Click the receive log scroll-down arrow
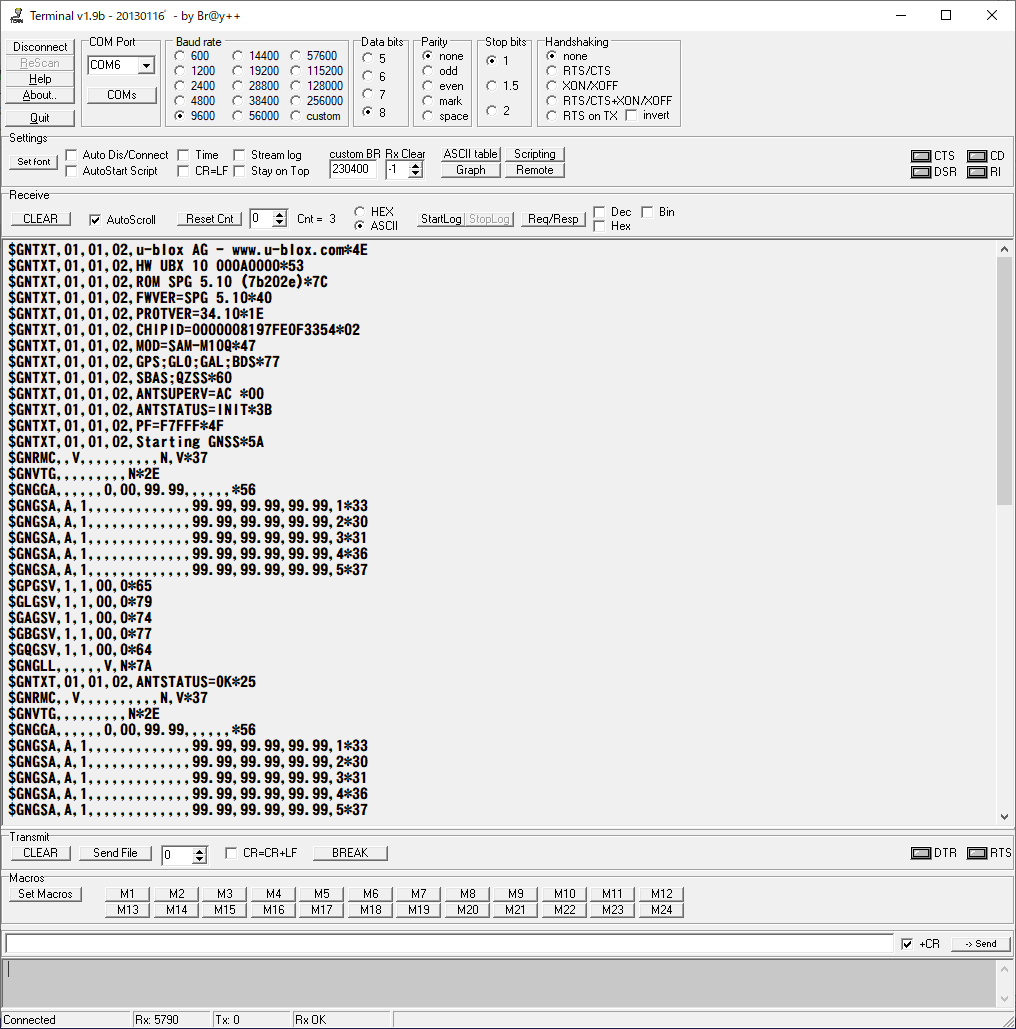This screenshot has height=1029, width=1016. (x=1004, y=817)
